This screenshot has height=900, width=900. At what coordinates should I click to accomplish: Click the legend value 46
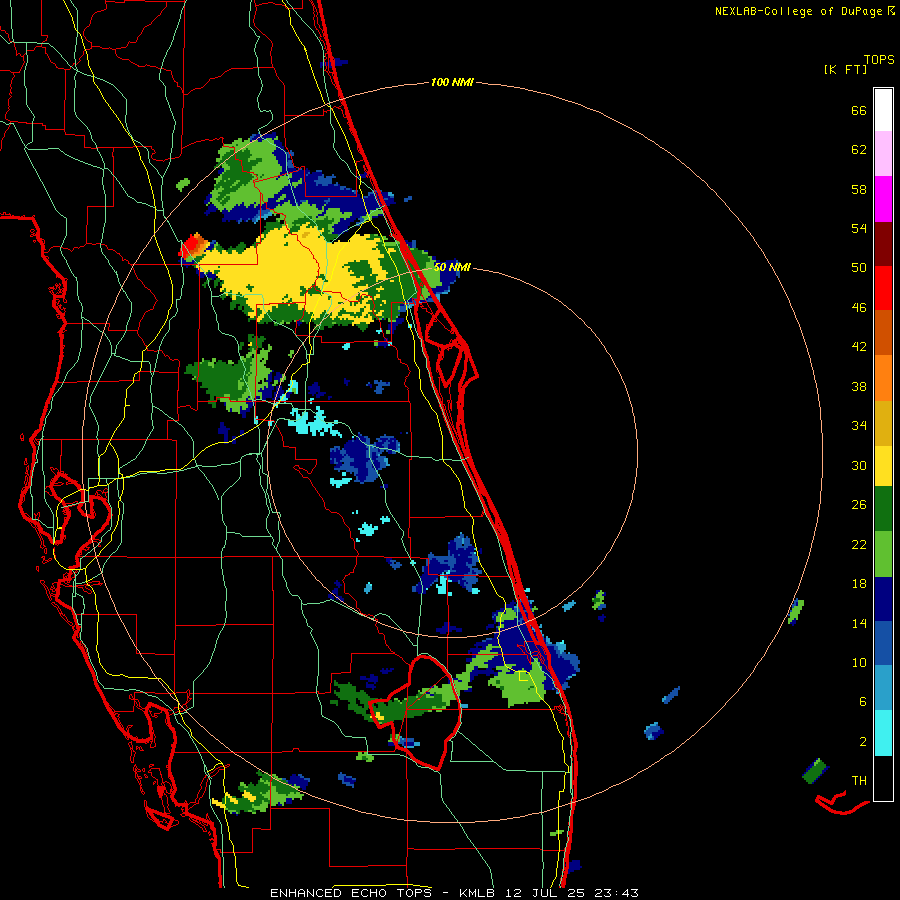(x=859, y=308)
